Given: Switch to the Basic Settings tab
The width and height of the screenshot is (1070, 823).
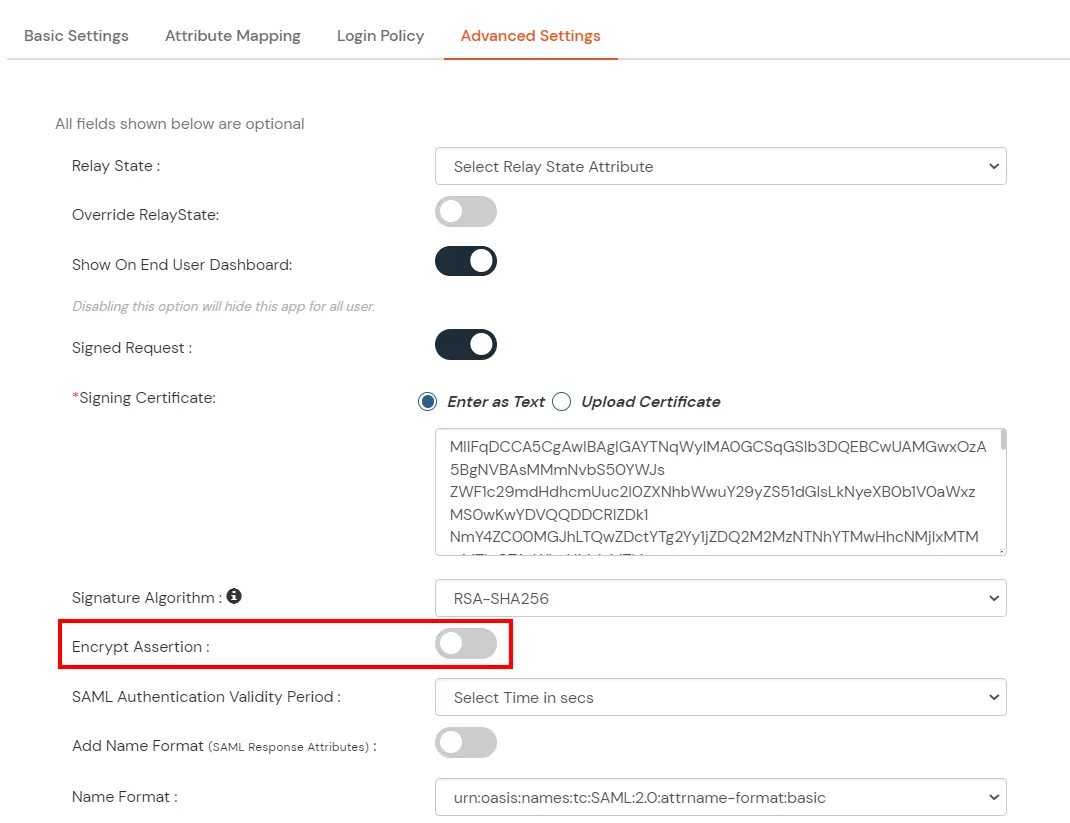Looking at the screenshot, I should tap(76, 35).
